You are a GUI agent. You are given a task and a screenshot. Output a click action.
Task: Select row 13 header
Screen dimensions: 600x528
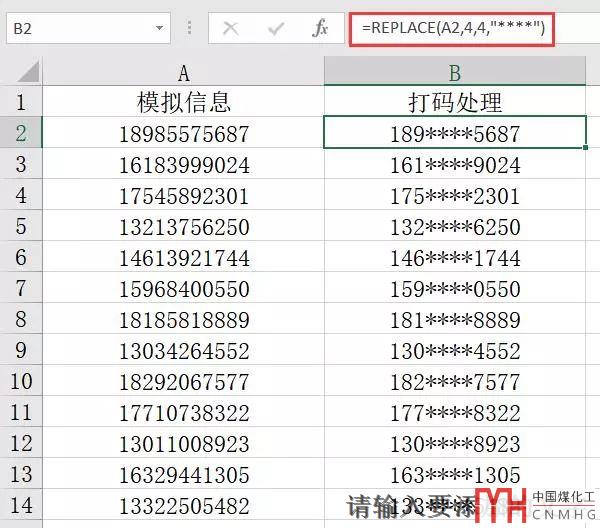21,473
